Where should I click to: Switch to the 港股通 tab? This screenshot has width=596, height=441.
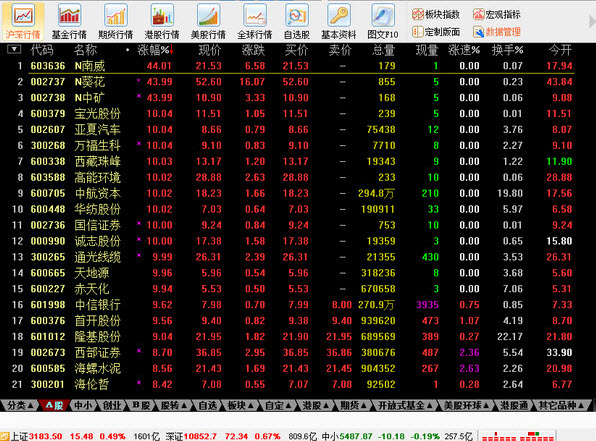(514, 406)
